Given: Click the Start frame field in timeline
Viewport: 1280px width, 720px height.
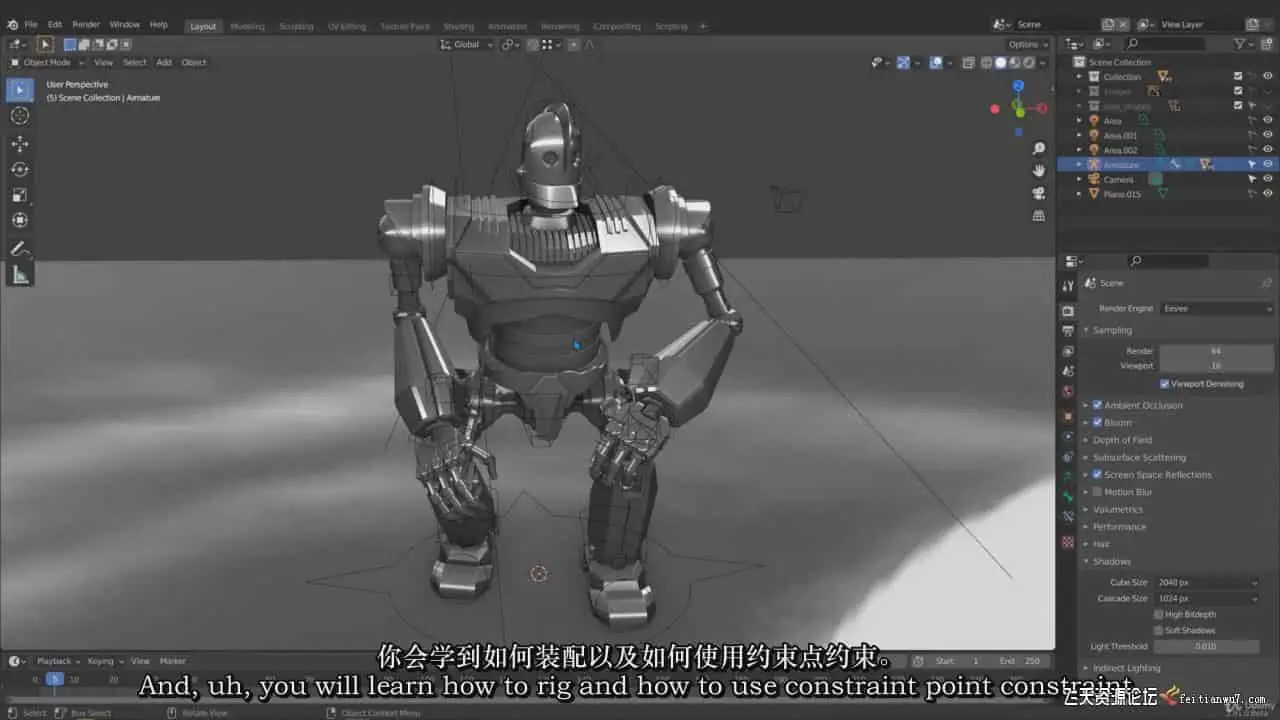Looking at the screenshot, I should tap(958, 661).
